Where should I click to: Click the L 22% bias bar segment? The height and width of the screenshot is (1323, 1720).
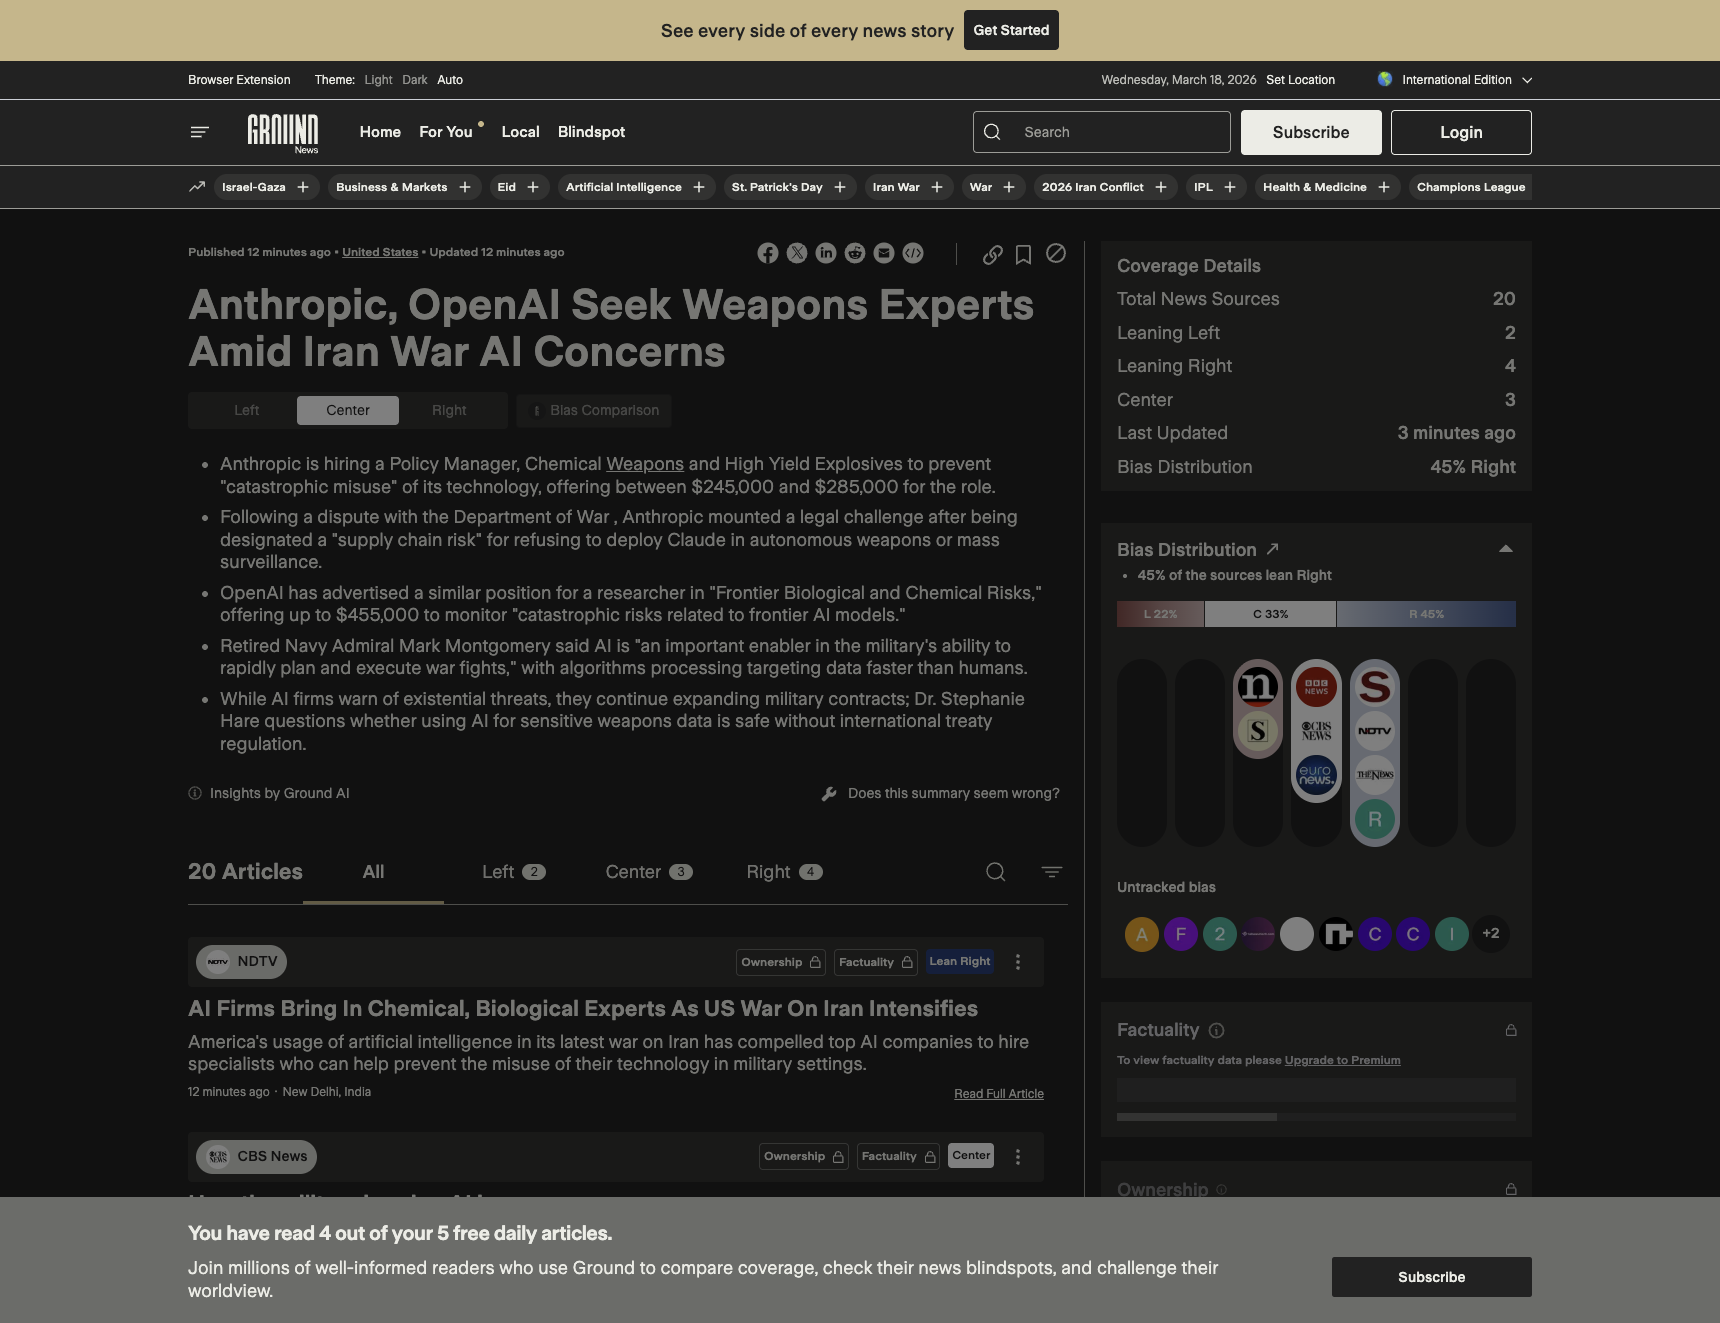click(x=1160, y=614)
